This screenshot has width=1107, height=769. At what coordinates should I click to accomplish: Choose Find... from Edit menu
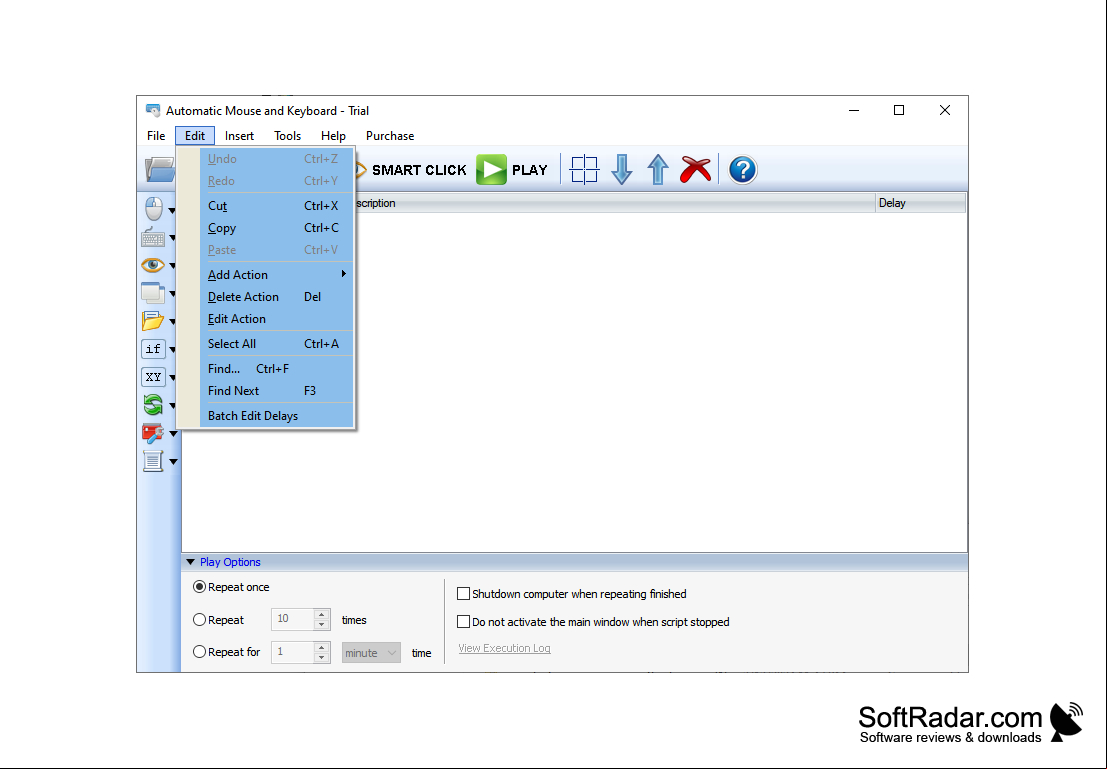click(x=276, y=369)
